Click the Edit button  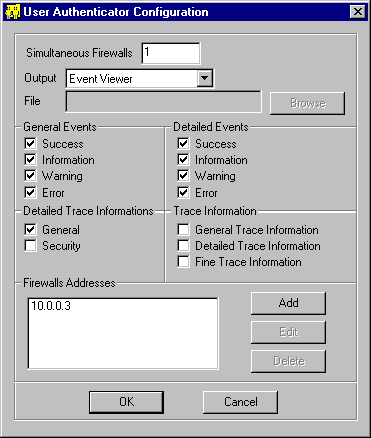pyautogui.click(x=288, y=332)
